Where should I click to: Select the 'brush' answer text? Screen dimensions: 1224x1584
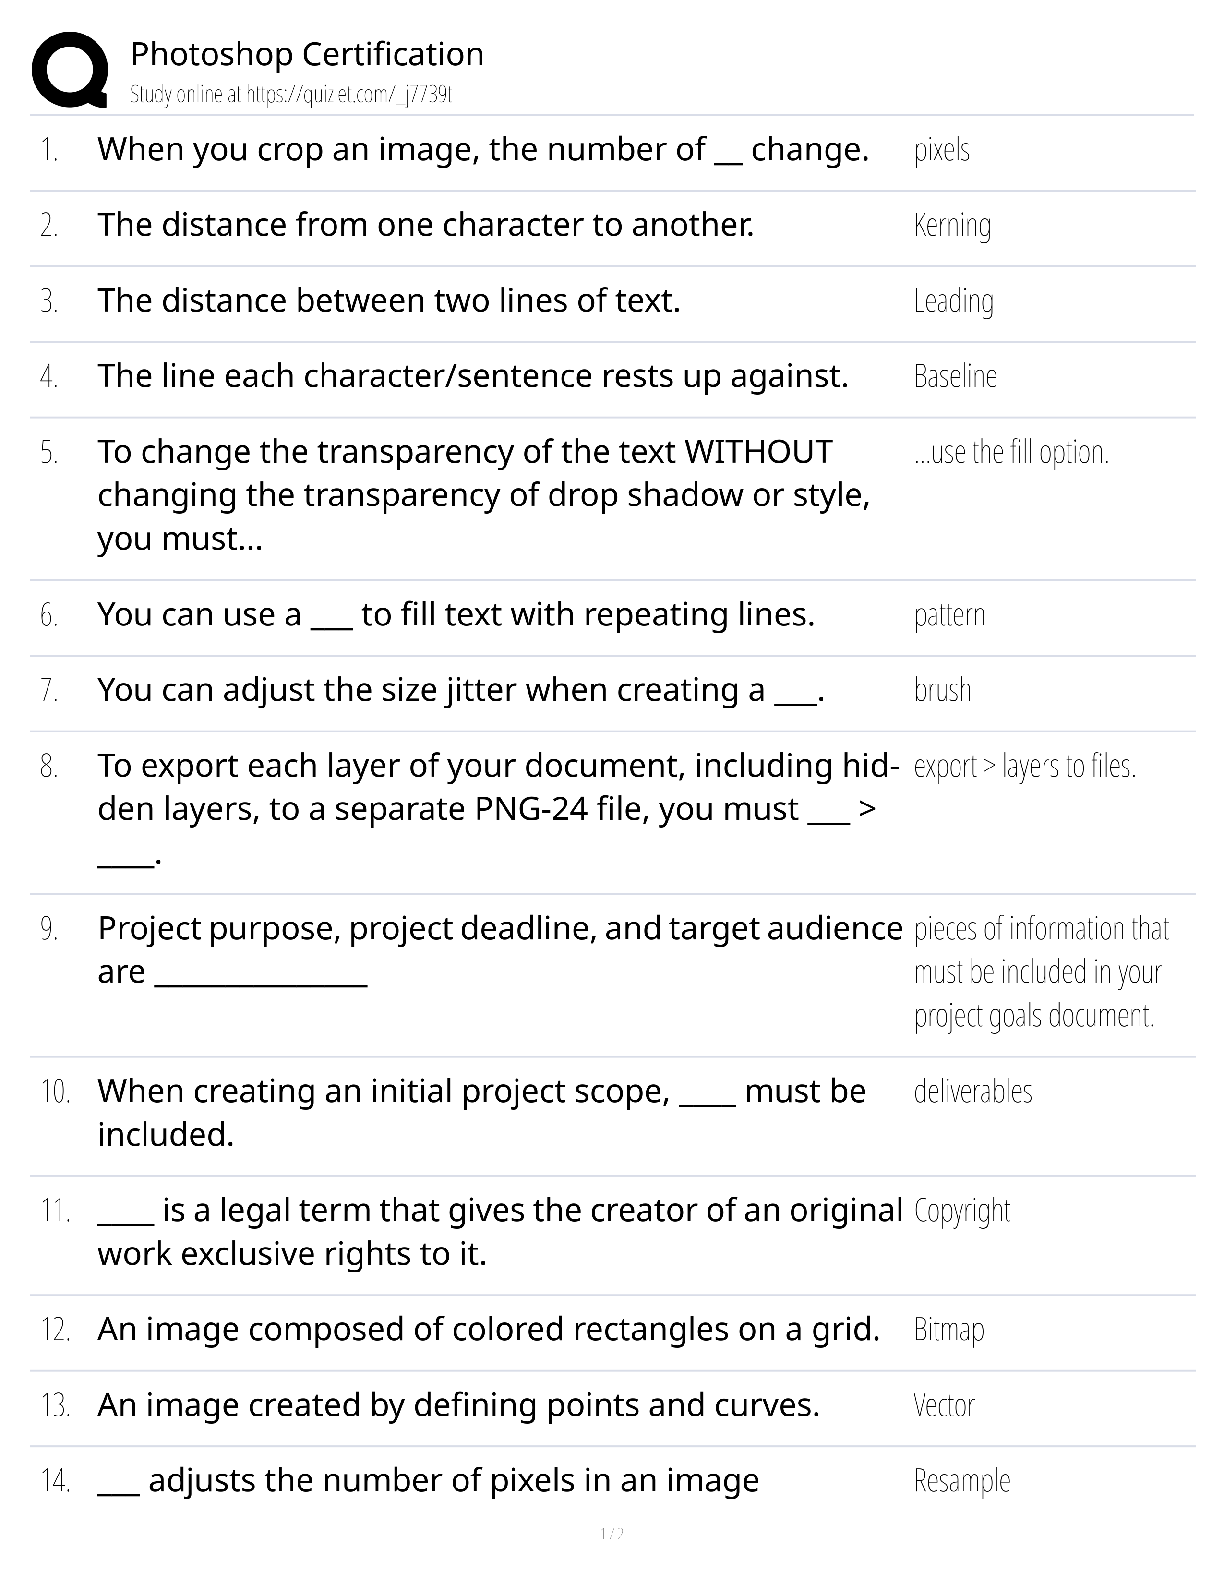click(x=942, y=690)
